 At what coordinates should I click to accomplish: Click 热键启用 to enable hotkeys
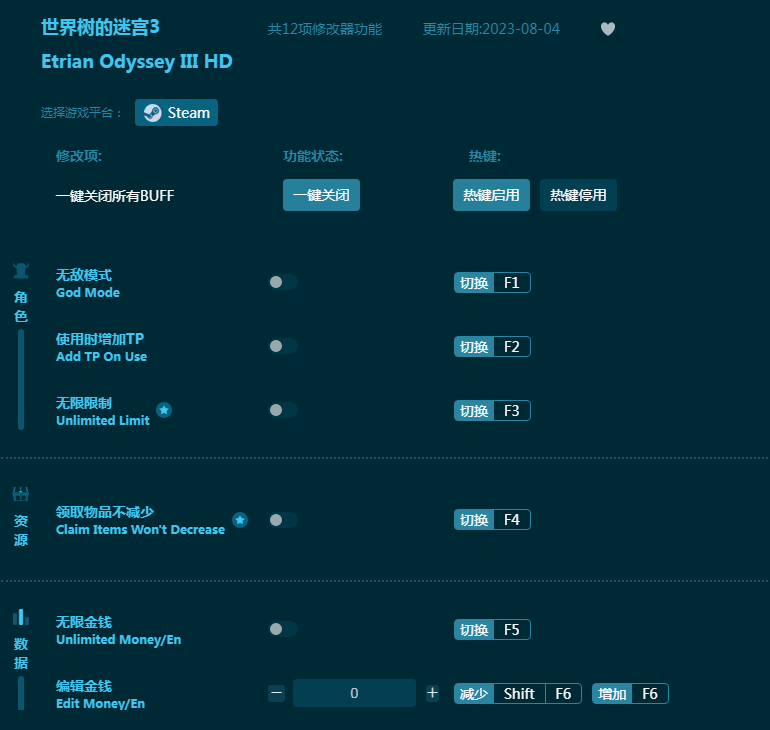[491, 195]
